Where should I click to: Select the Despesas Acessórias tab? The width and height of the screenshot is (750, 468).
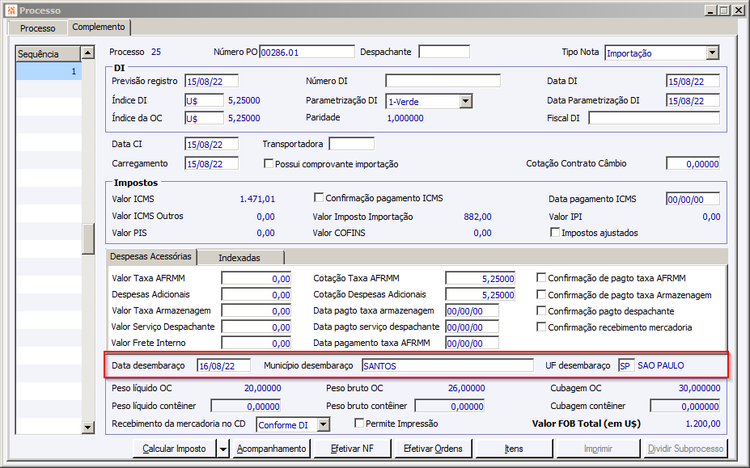pos(151,257)
